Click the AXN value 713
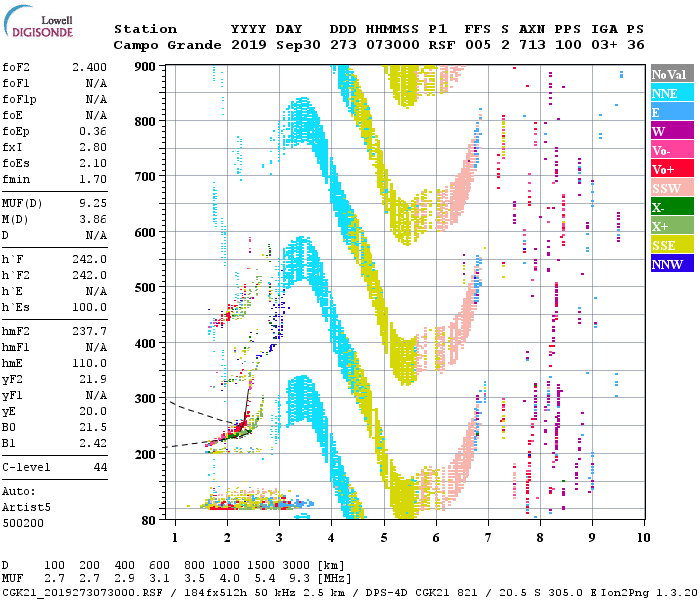700x600 pixels. point(532,45)
